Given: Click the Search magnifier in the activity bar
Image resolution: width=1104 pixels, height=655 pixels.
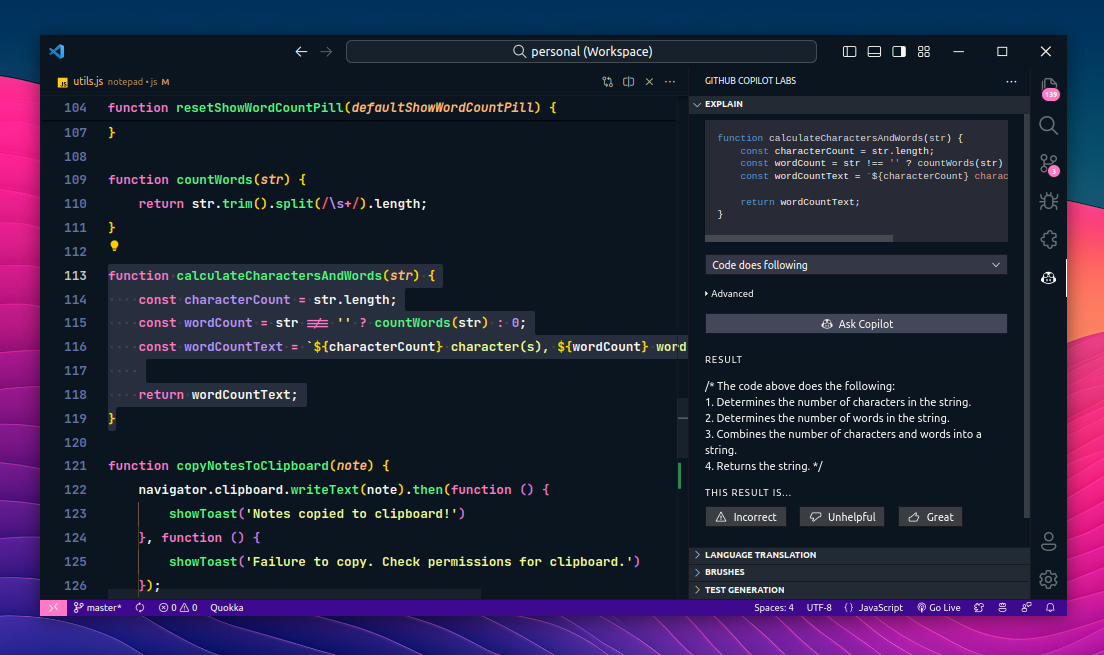Looking at the screenshot, I should coord(1048,125).
